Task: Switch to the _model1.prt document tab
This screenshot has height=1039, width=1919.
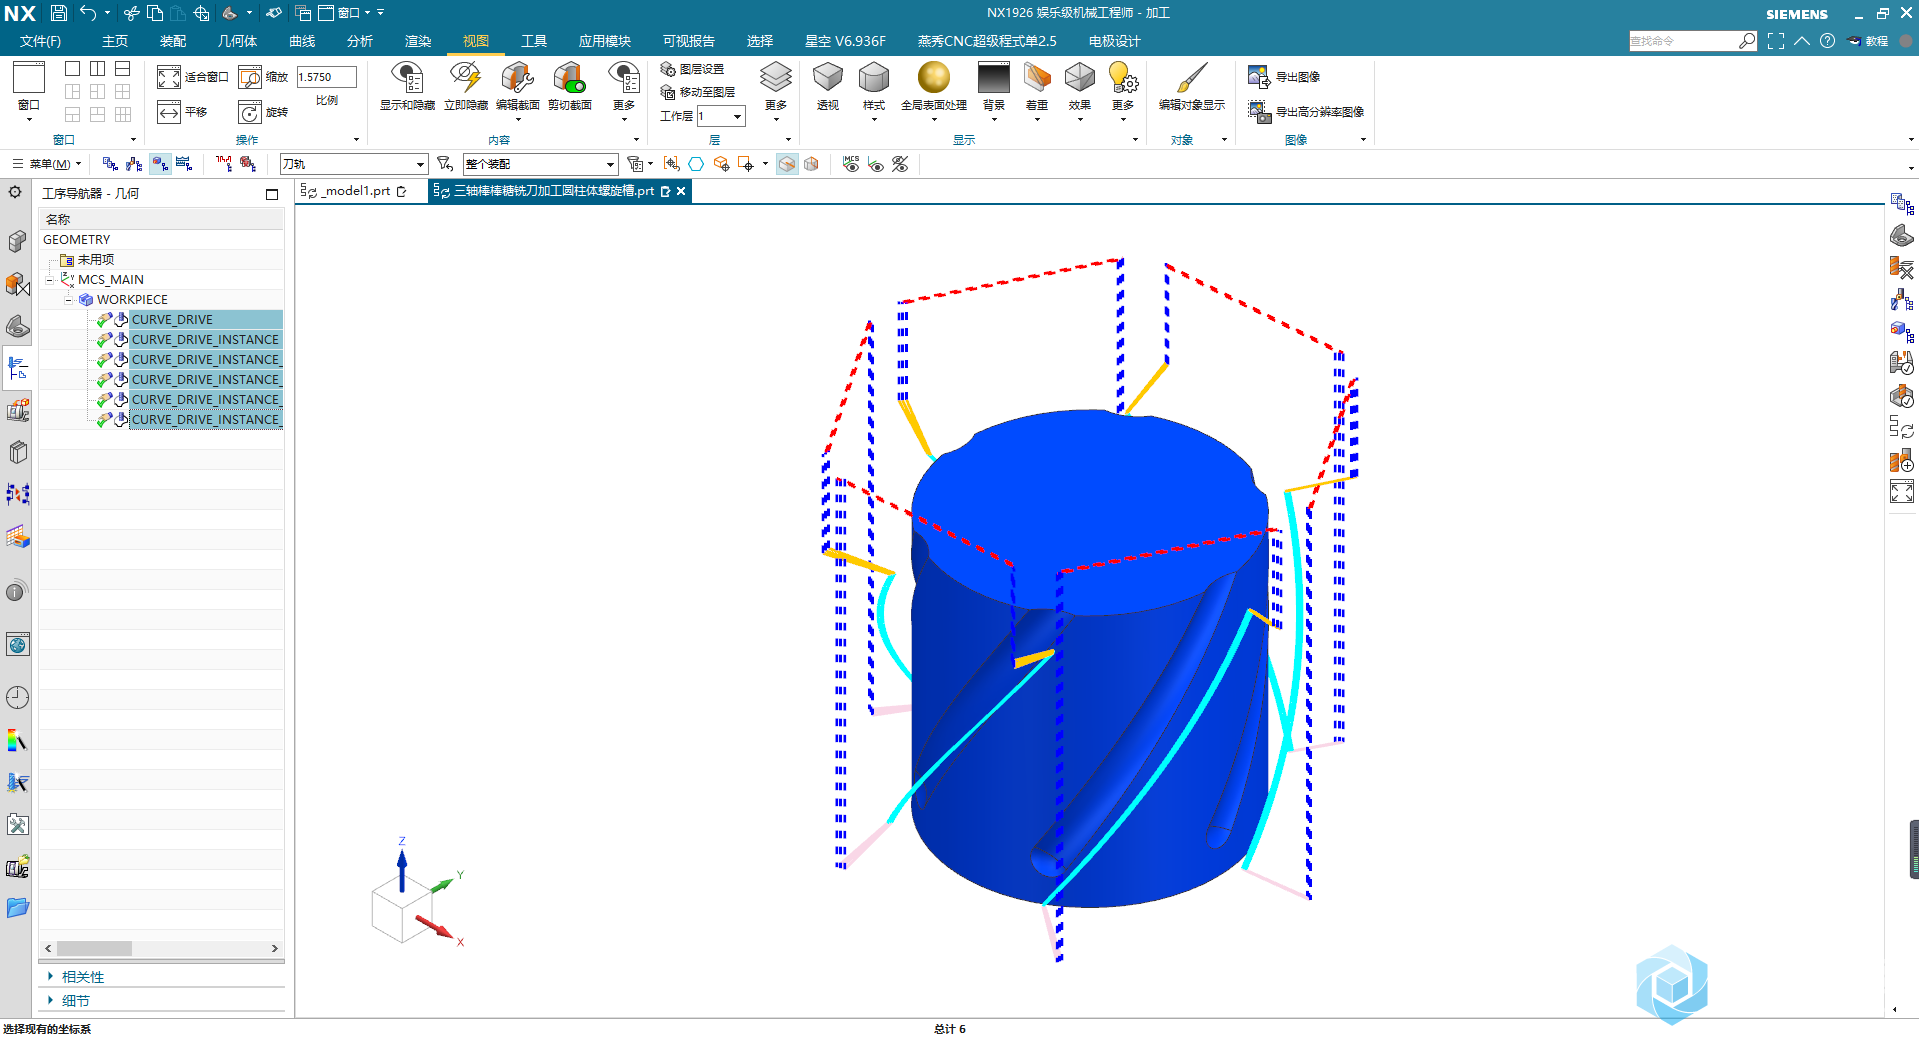Action: (x=355, y=191)
